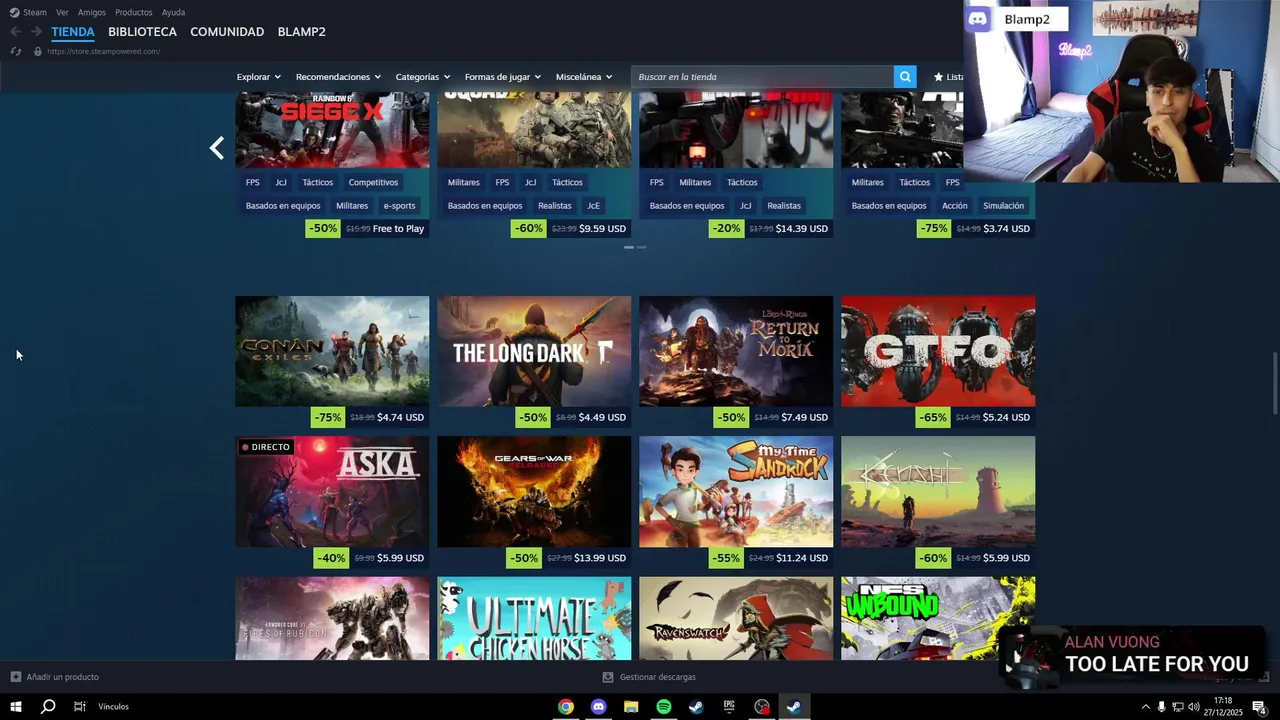The width and height of the screenshot is (1280, 720).
Task: Open the Steam menu
Action: (35, 12)
